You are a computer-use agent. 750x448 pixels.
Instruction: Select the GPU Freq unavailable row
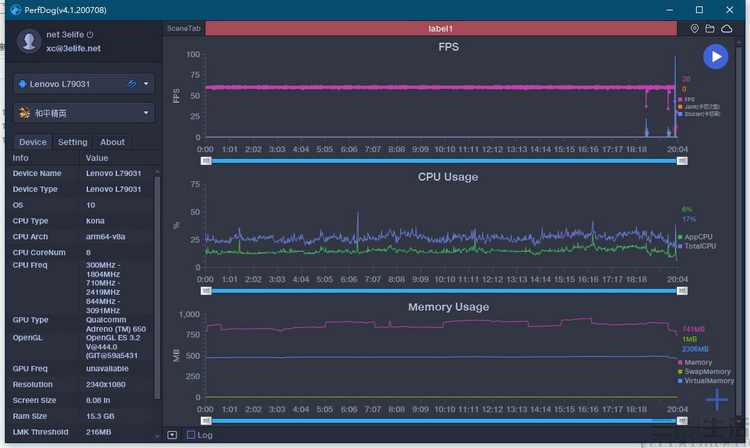[x=80, y=369]
